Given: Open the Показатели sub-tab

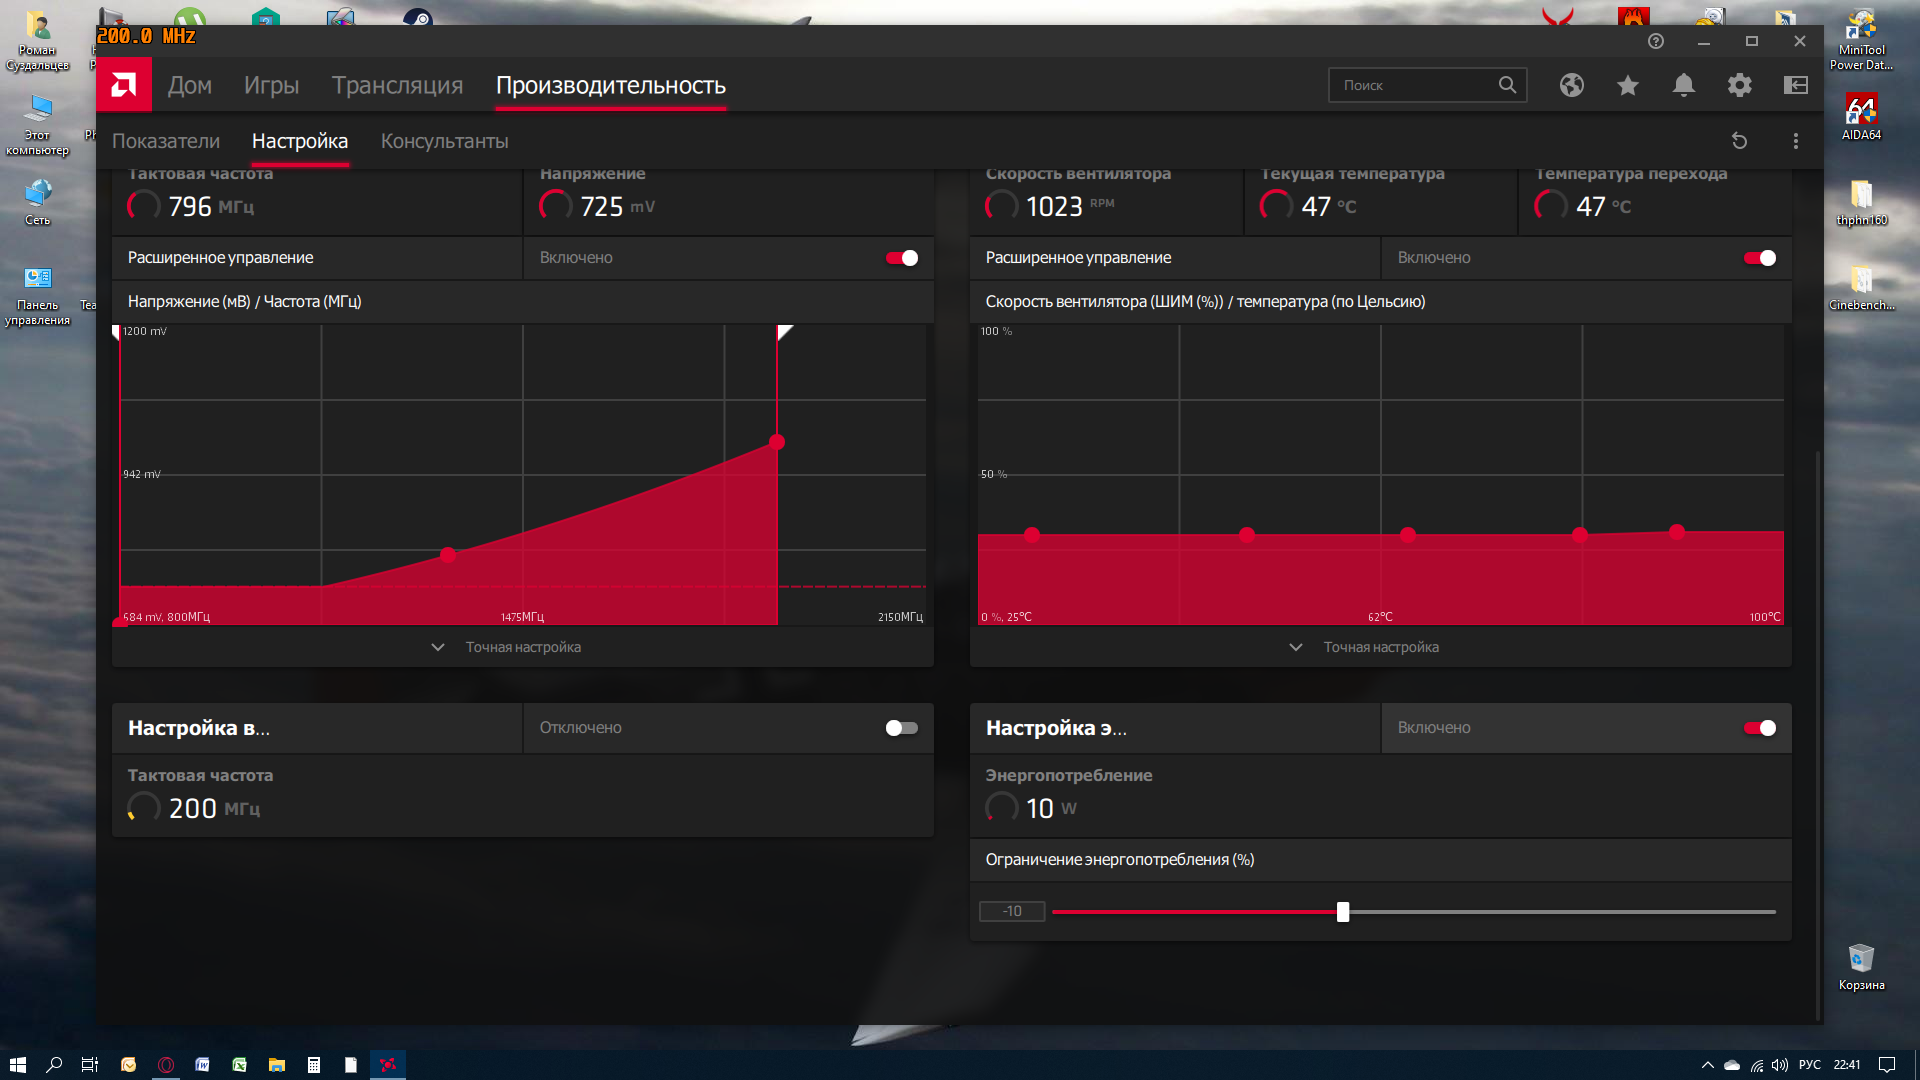Looking at the screenshot, I should pyautogui.click(x=166, y=141).
